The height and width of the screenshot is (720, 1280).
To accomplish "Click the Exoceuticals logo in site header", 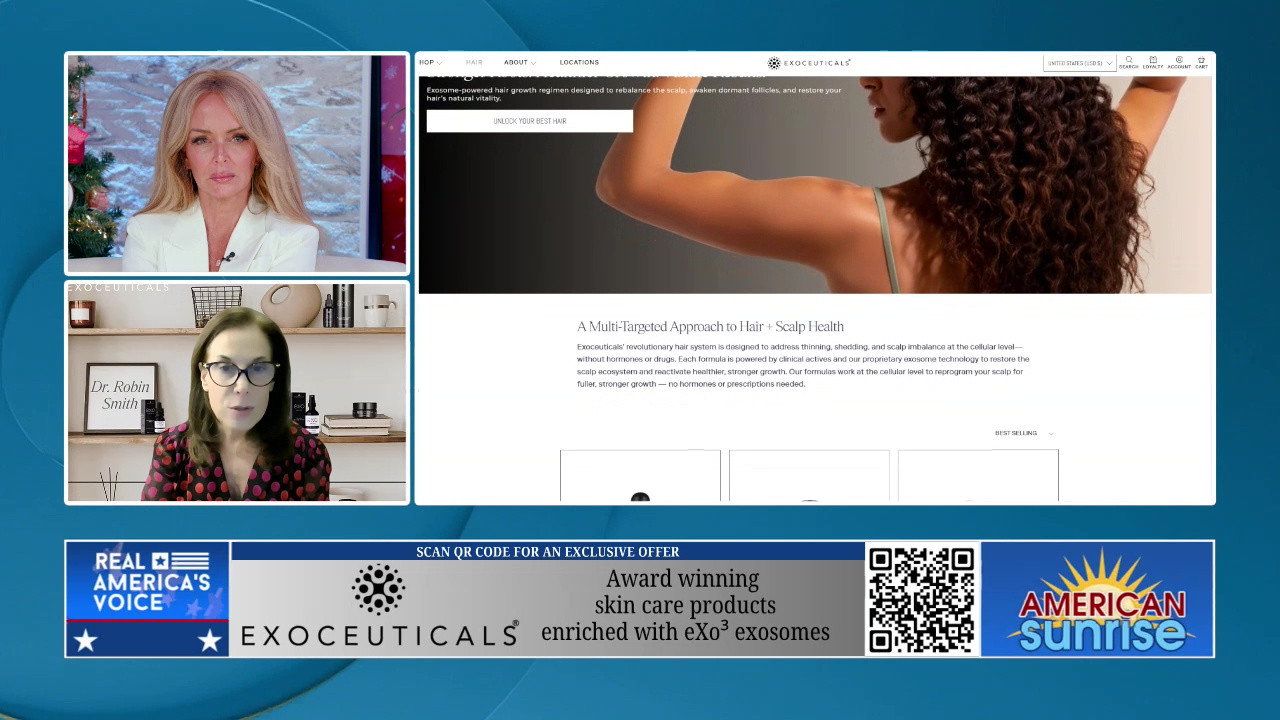I will point(809,63).
